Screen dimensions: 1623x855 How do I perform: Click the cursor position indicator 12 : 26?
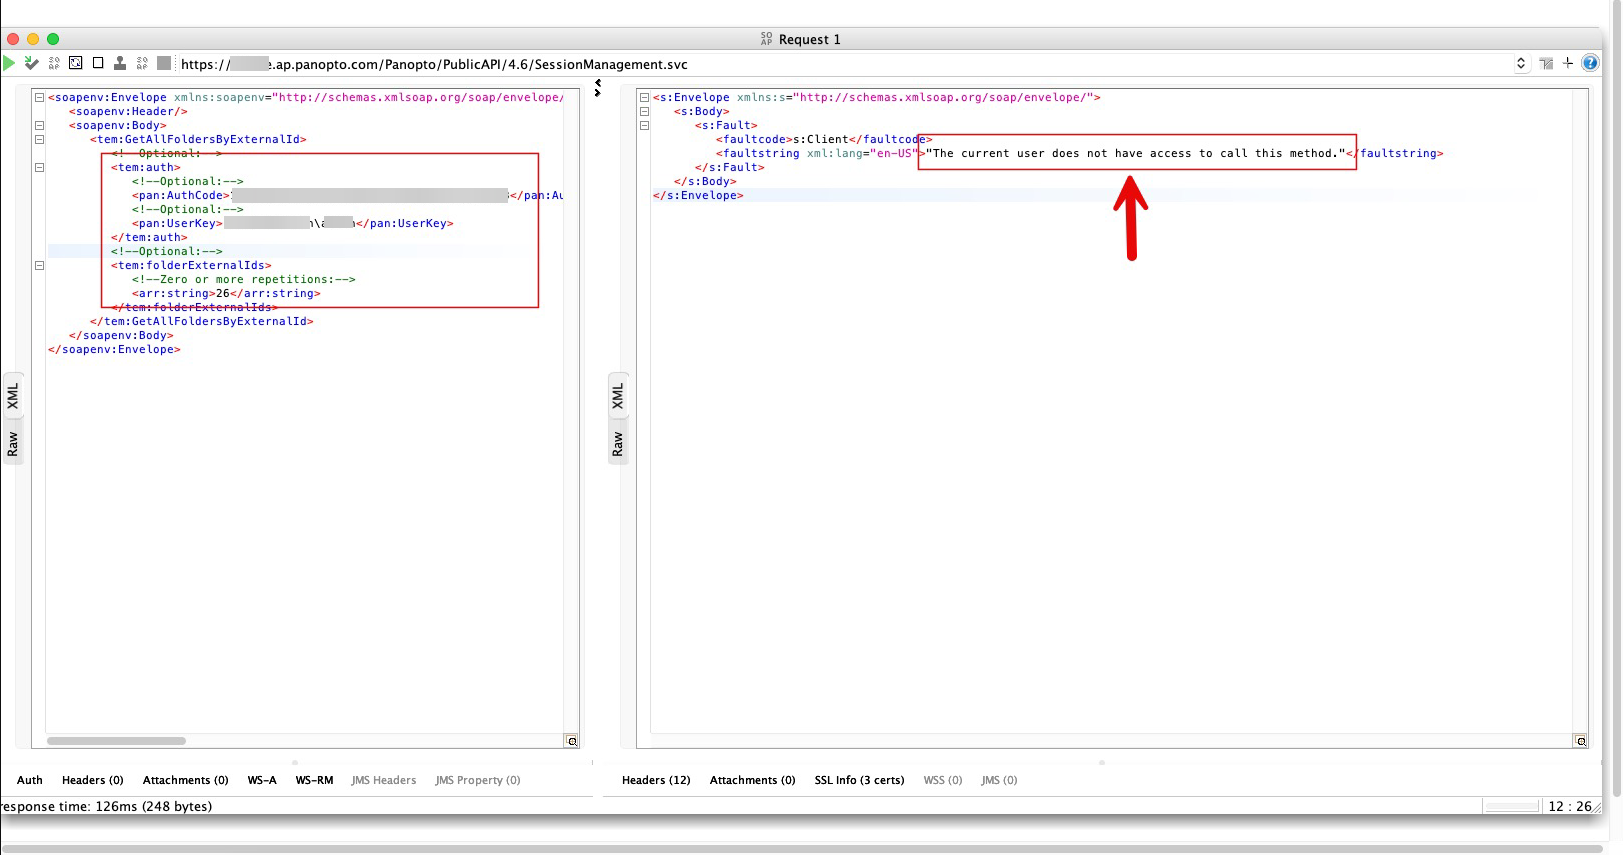1570,806
